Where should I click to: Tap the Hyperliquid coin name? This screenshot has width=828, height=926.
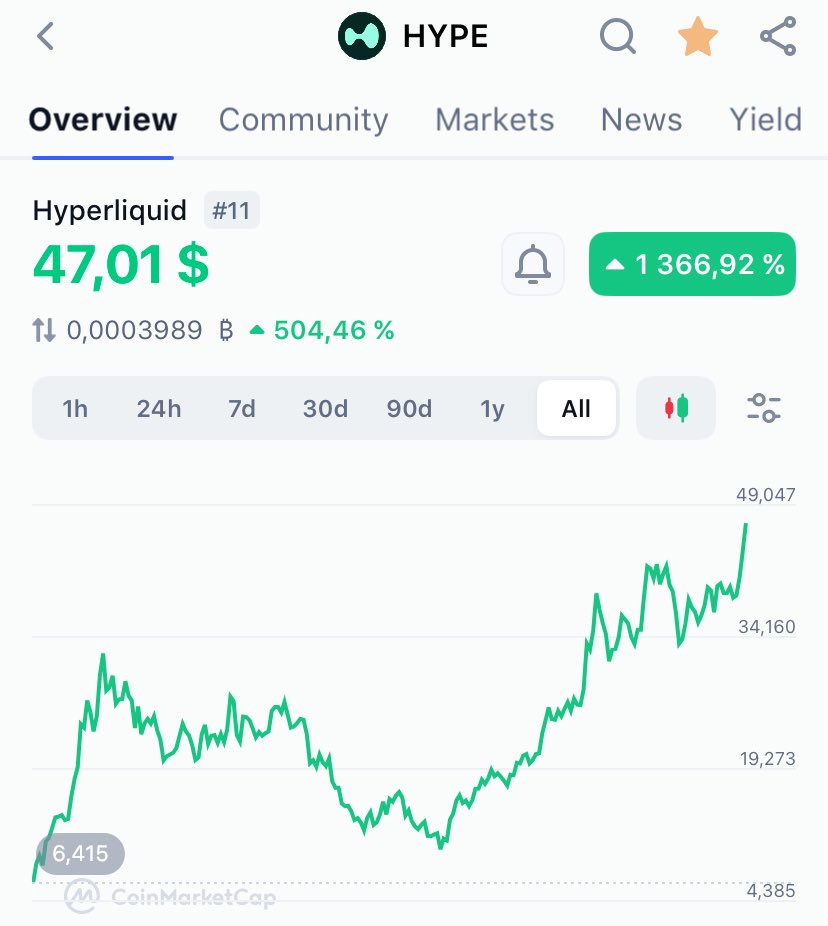click(x=110, y=210)
